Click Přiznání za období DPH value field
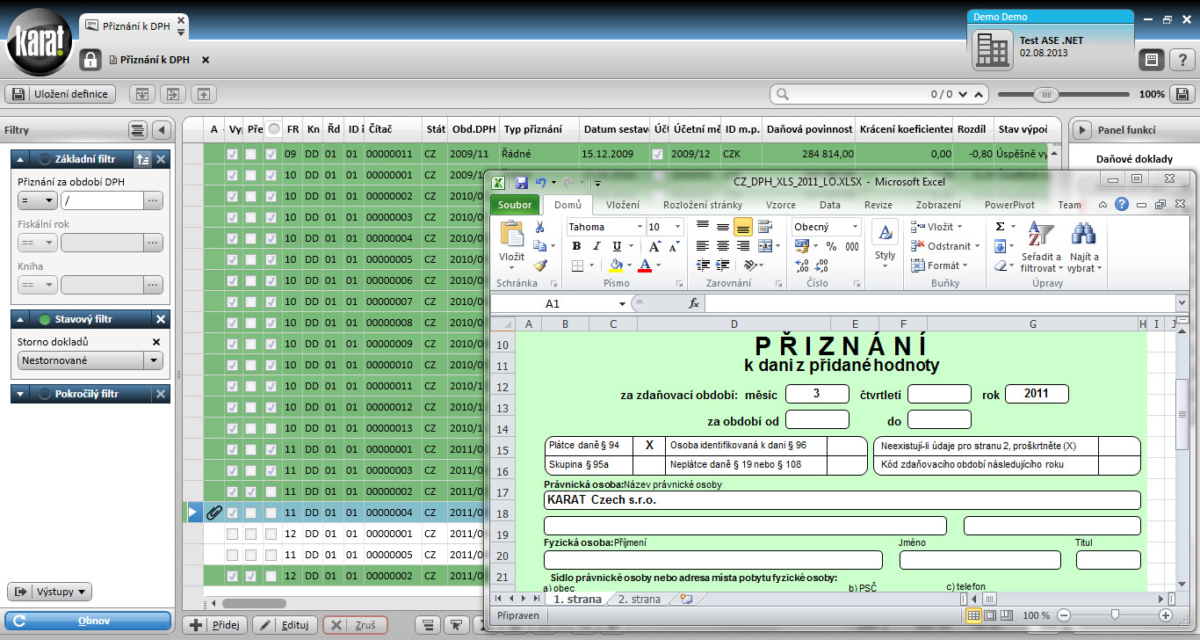1200x640 pixels. (x=101, y=200)
